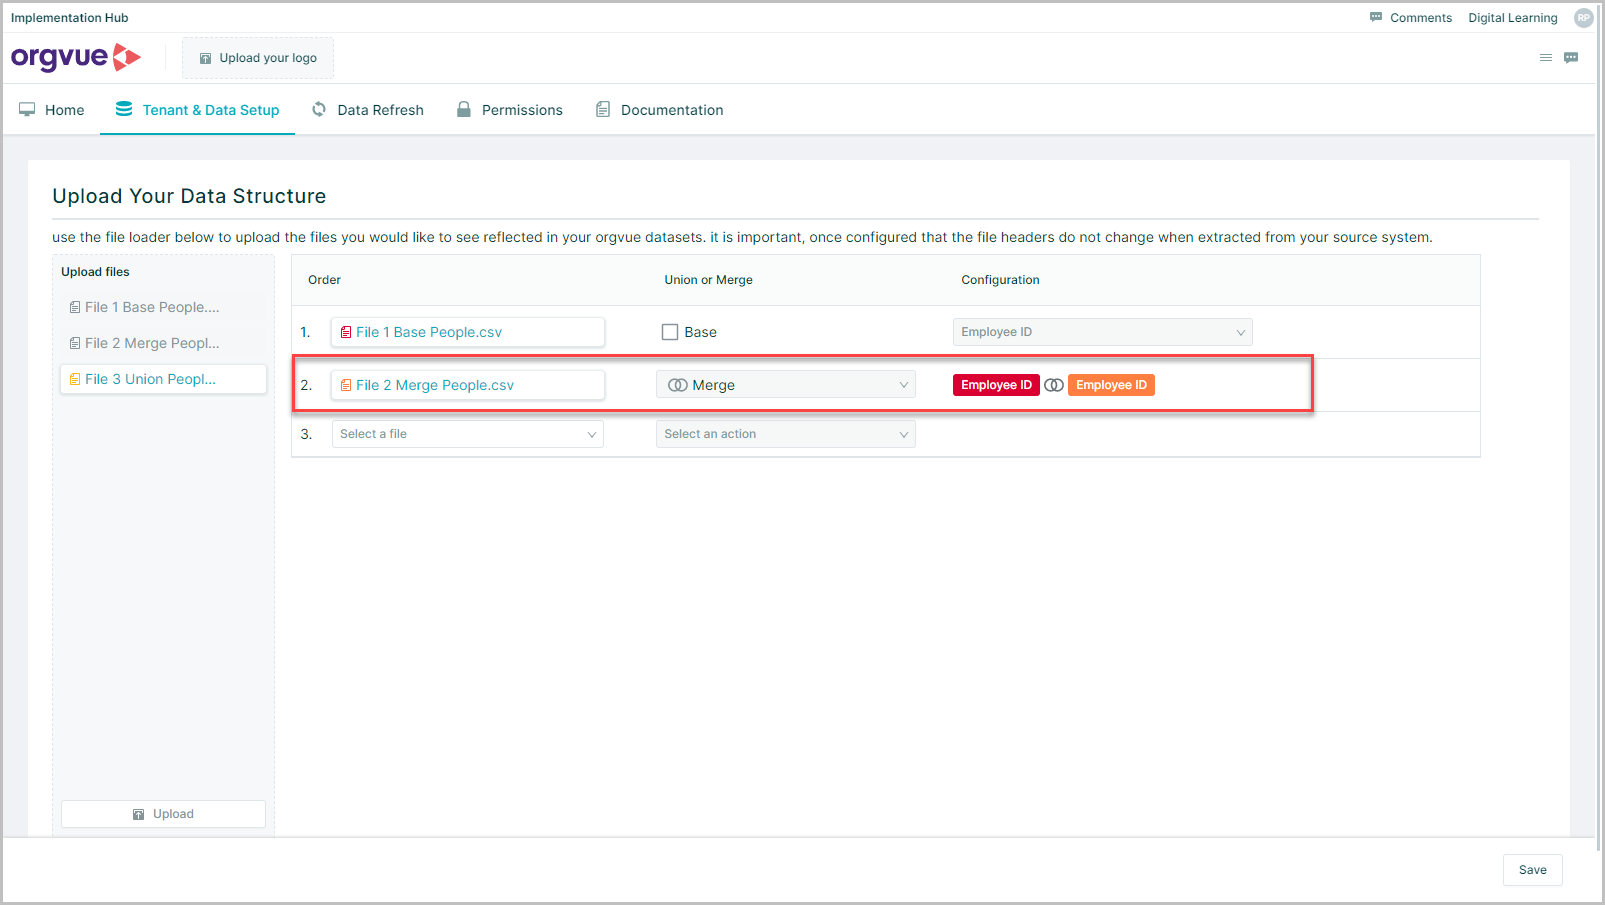Image resolution: width=1605 pixels, height=905 pixels.
Task: Click the orange Employee ID tag
Action: pos(1111,385)
